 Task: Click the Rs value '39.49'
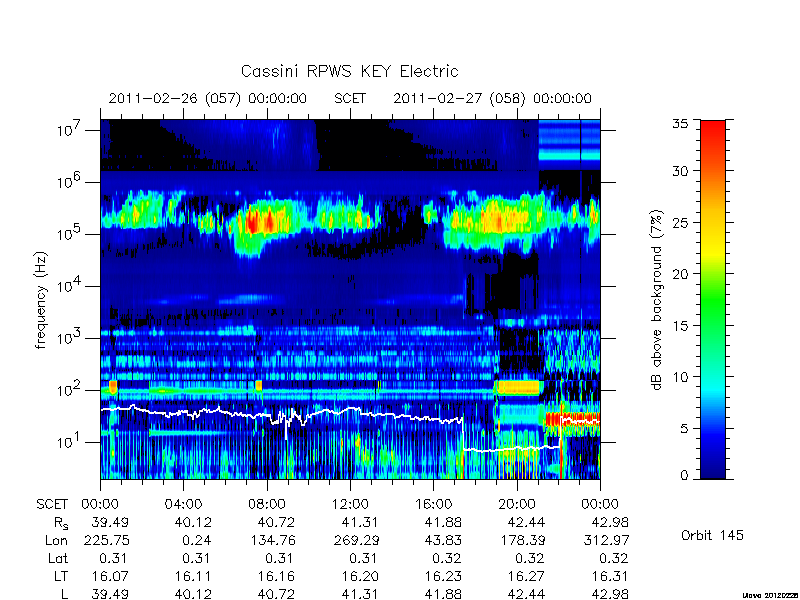110,522
